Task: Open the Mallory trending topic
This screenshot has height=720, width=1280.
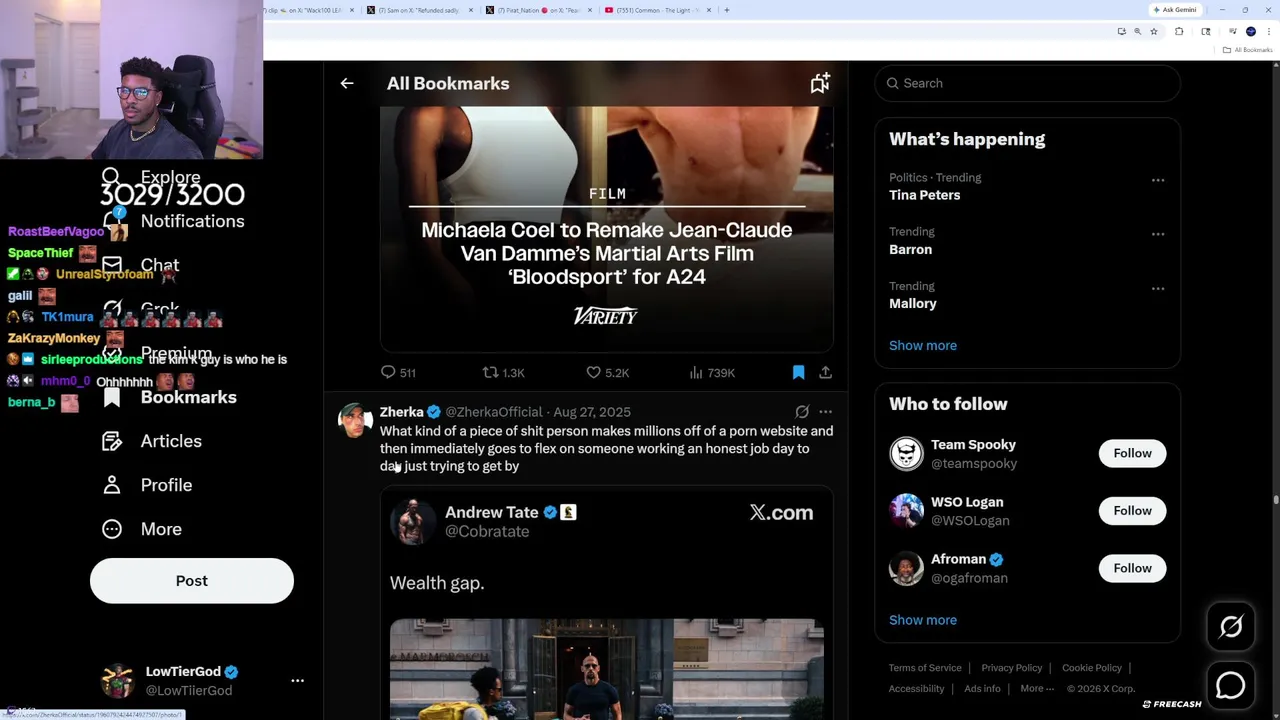Action: pyautogui.click(x=913, y=303)
